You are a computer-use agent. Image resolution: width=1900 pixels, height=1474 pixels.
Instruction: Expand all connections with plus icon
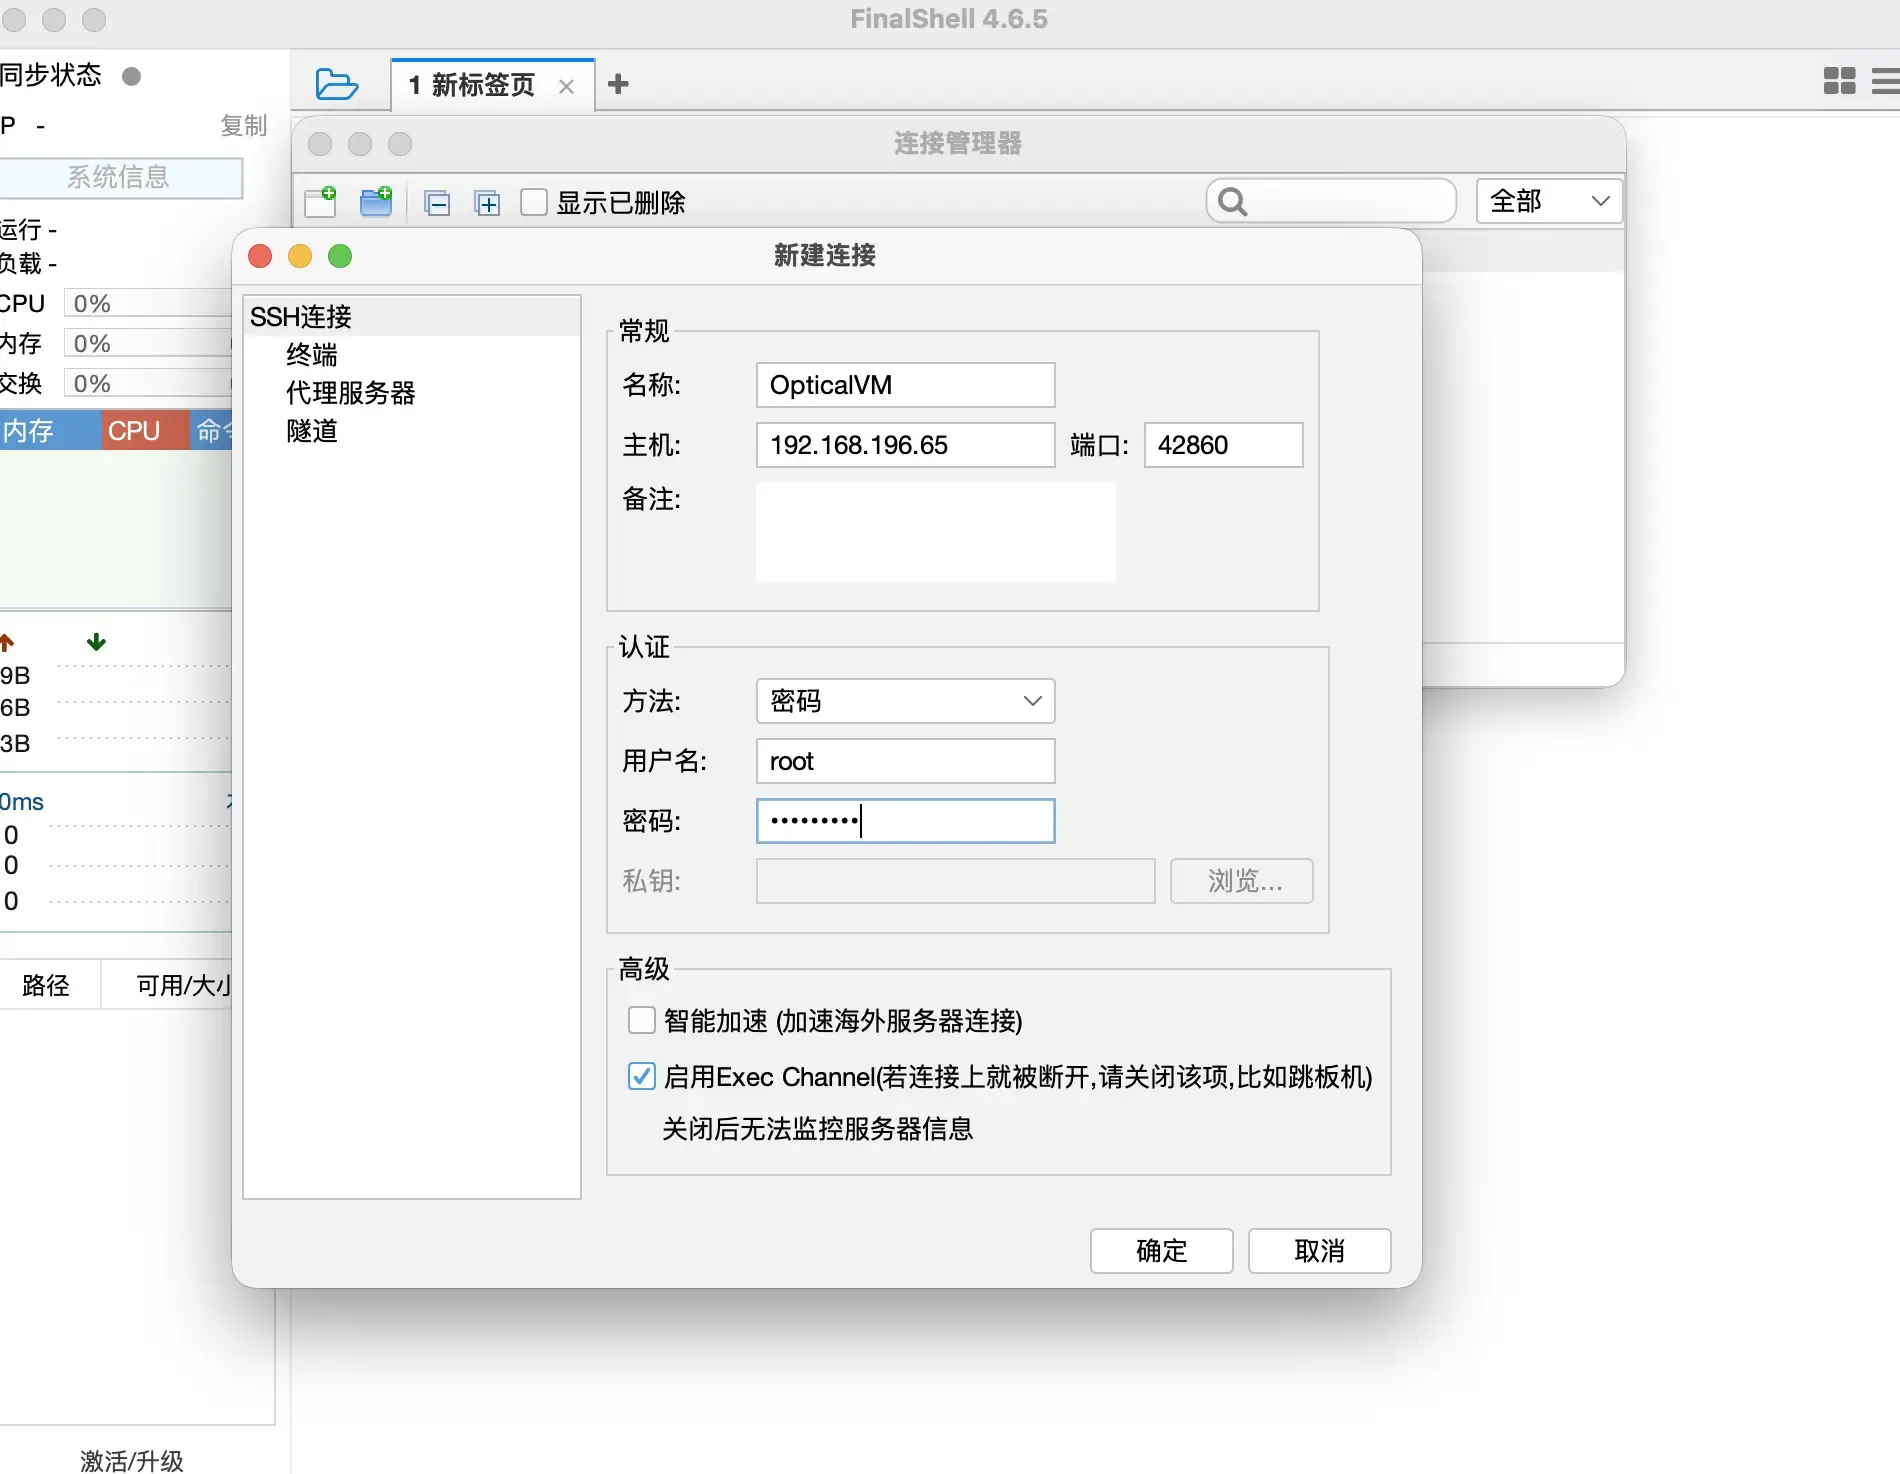(487, 204)
